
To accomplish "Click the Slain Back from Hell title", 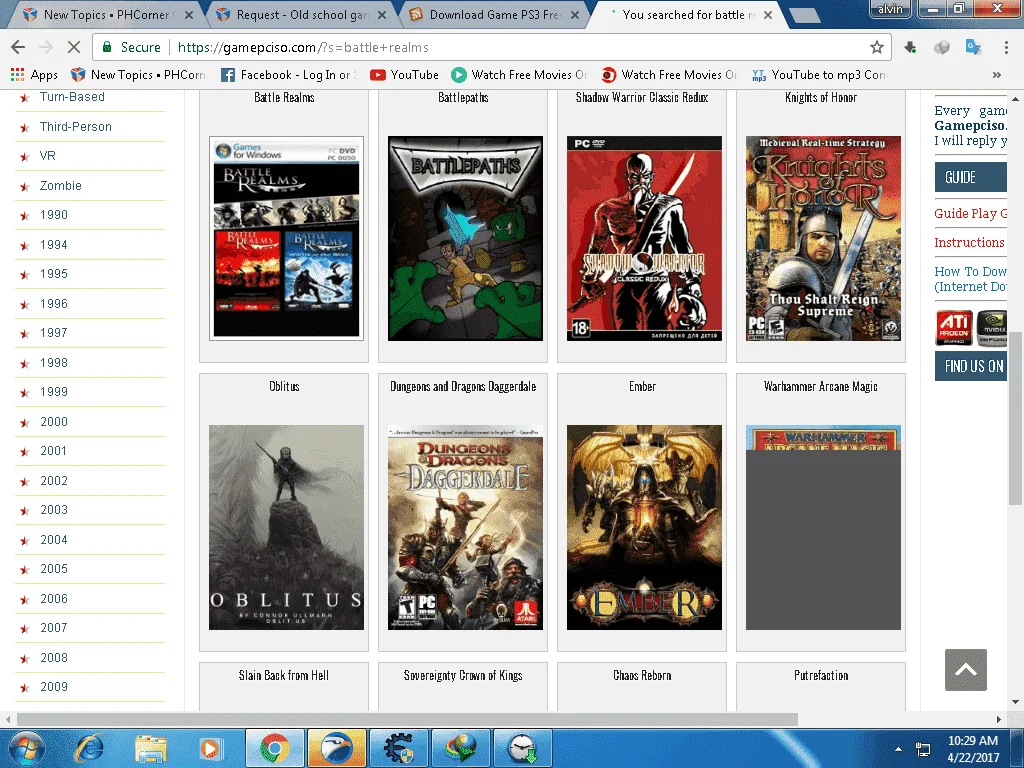I will pos(283,675).
